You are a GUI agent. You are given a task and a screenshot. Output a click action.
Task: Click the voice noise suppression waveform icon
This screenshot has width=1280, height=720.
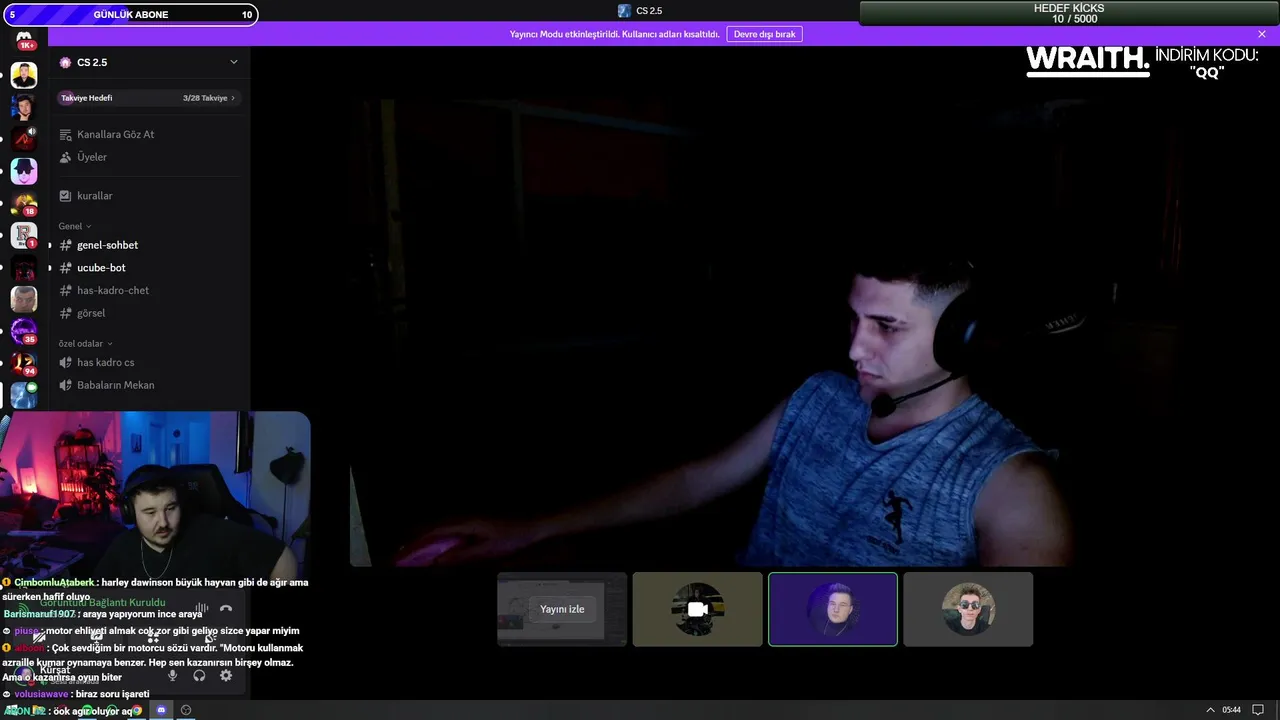point(201,608)
